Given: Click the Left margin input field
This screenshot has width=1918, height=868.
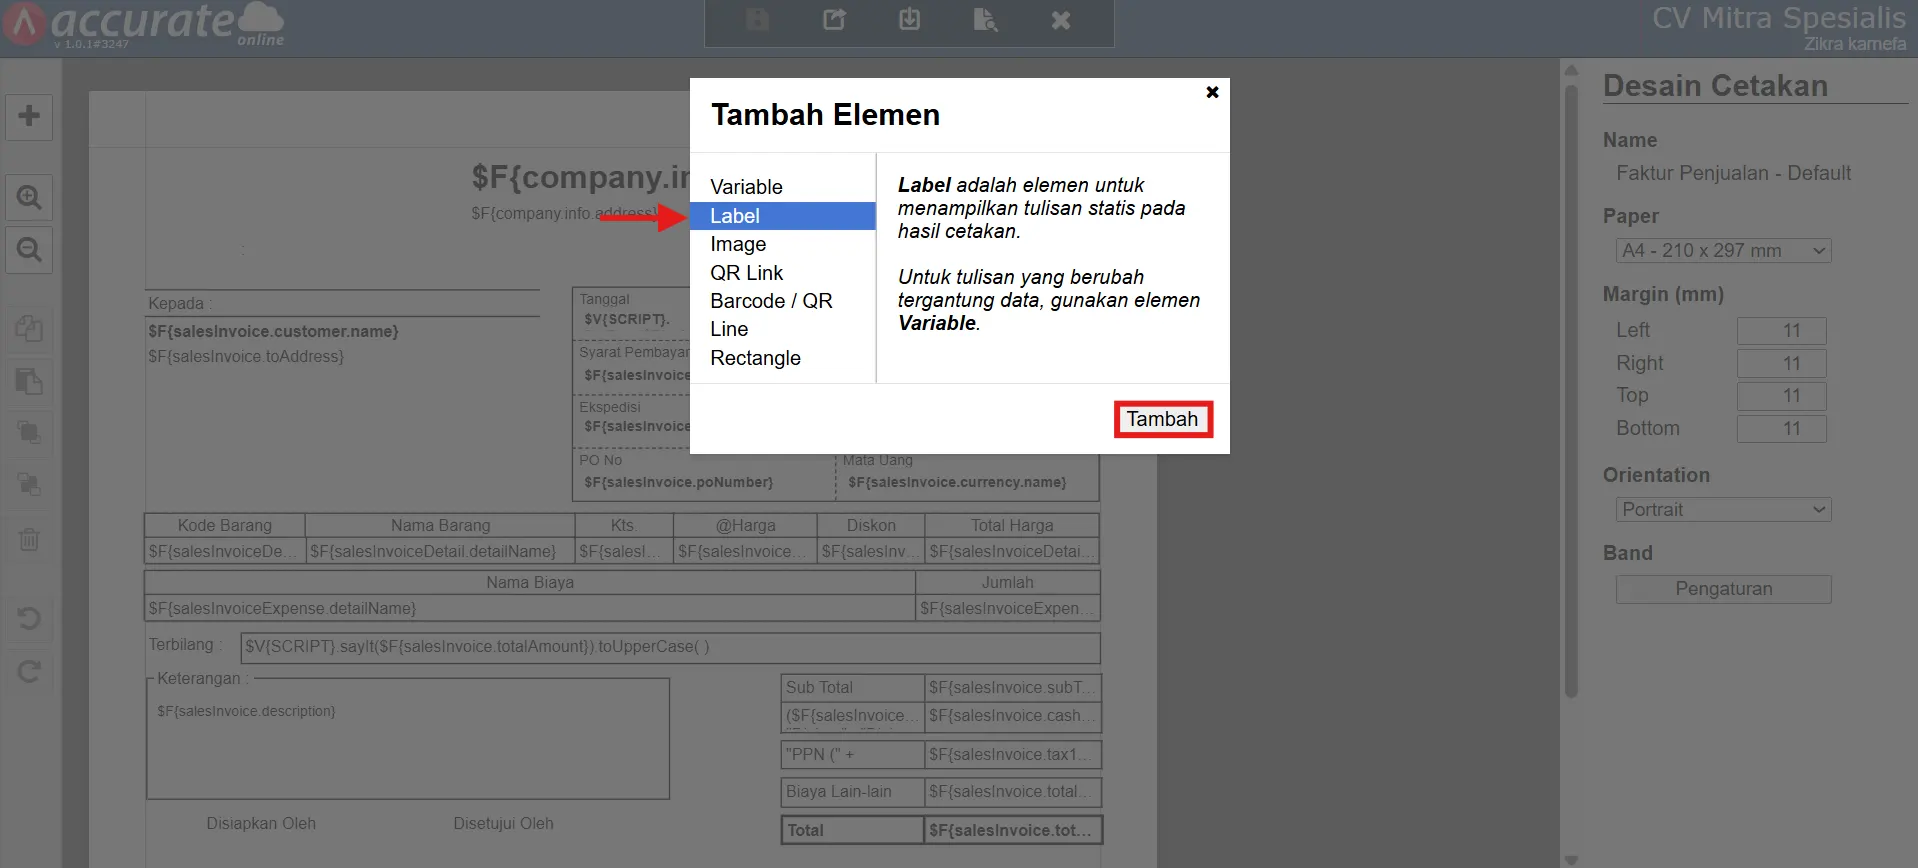Looking at the screenshot, I should (x=1781, y=331).
